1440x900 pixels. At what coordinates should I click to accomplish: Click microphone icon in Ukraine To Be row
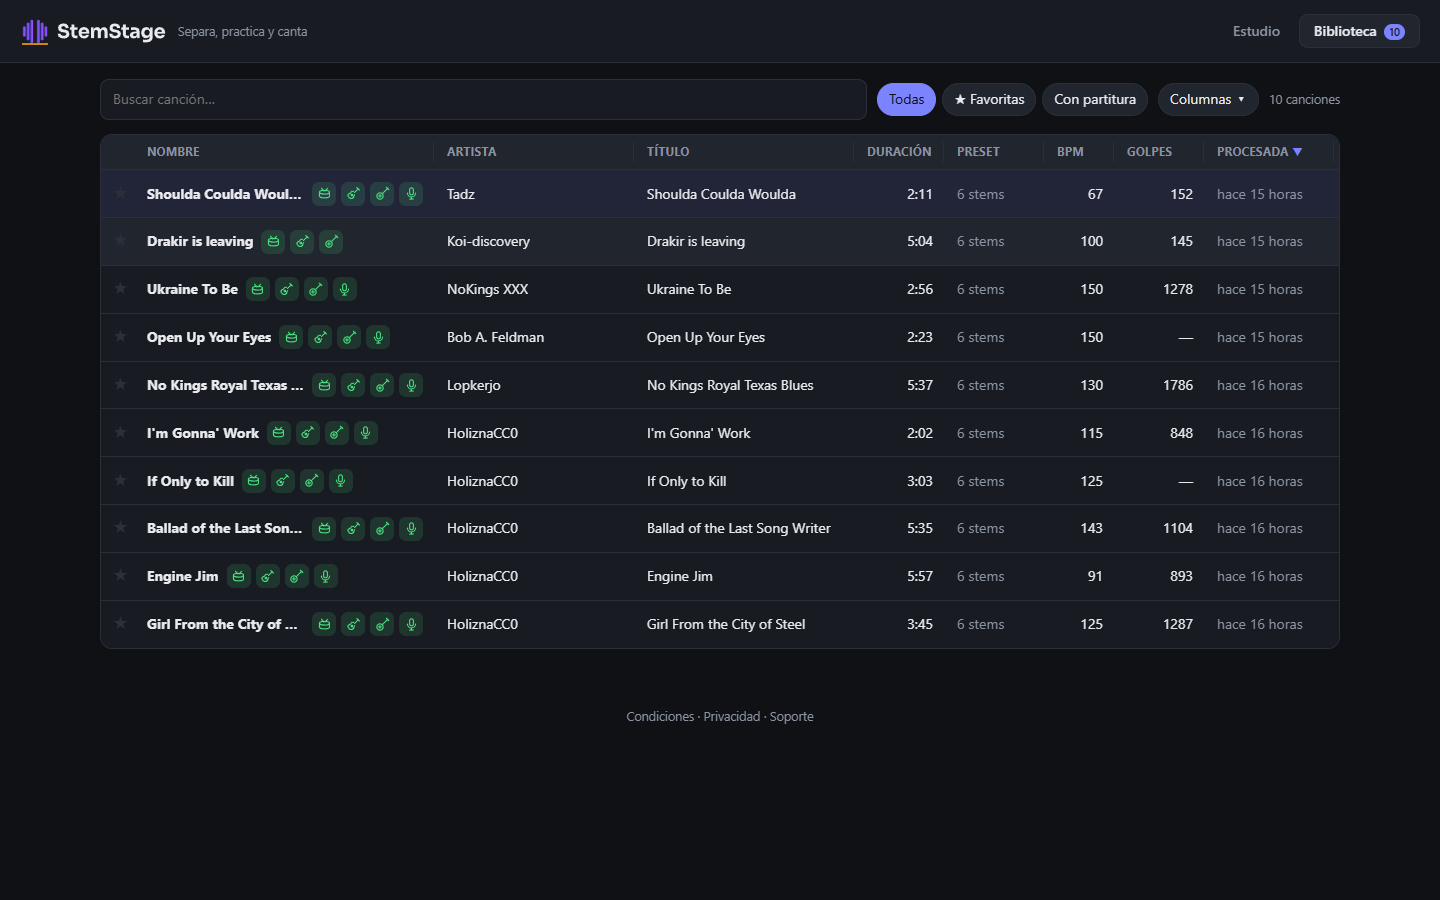(344, 290)
